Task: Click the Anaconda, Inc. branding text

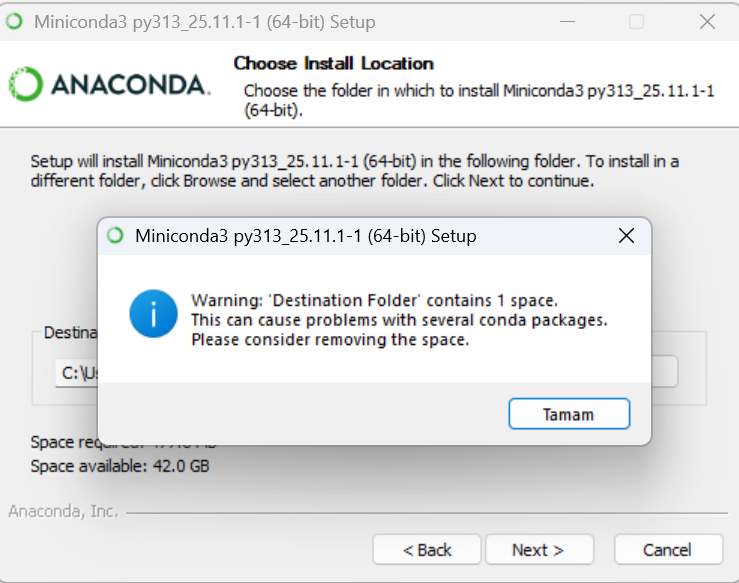Action: (63, 512)
